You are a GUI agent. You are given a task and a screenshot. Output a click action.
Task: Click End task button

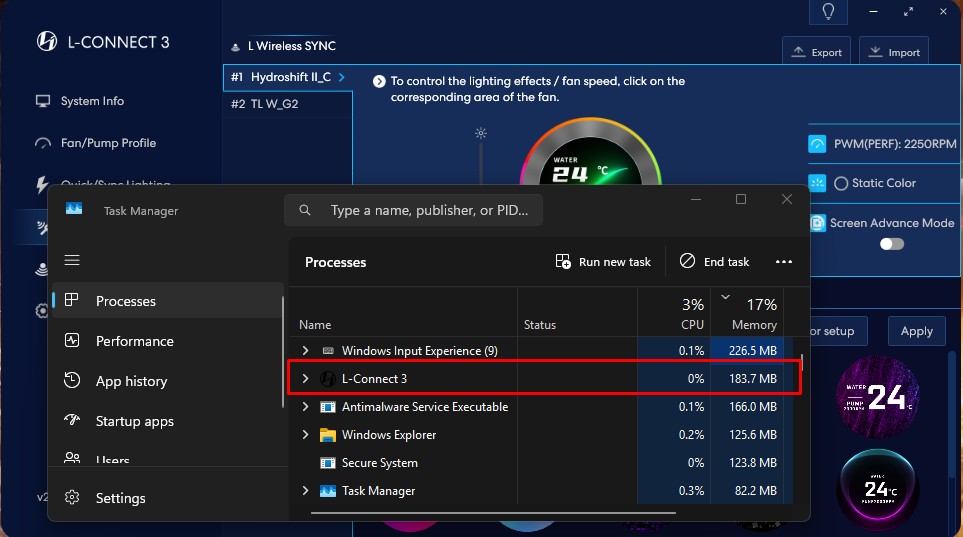click(x=714, y=262)
